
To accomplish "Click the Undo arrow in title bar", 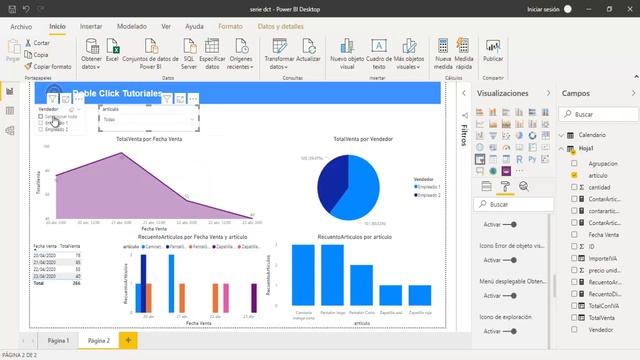I will 26,9.
